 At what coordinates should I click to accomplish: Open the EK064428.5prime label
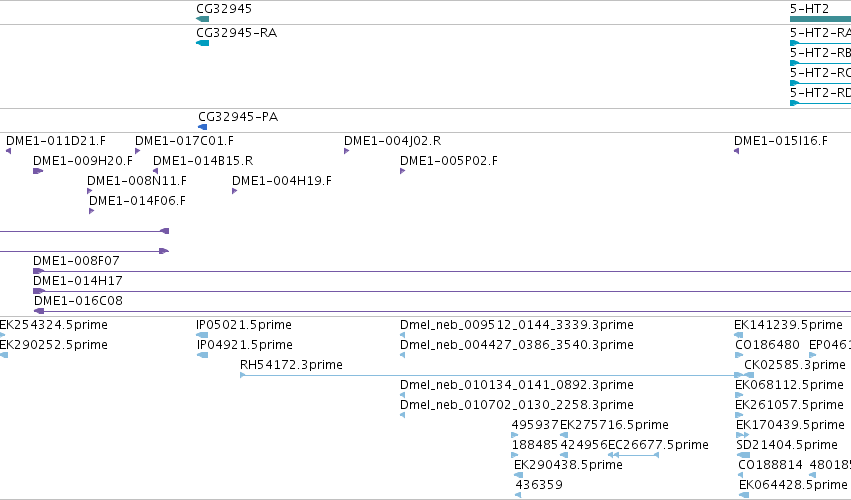[793, 485]
